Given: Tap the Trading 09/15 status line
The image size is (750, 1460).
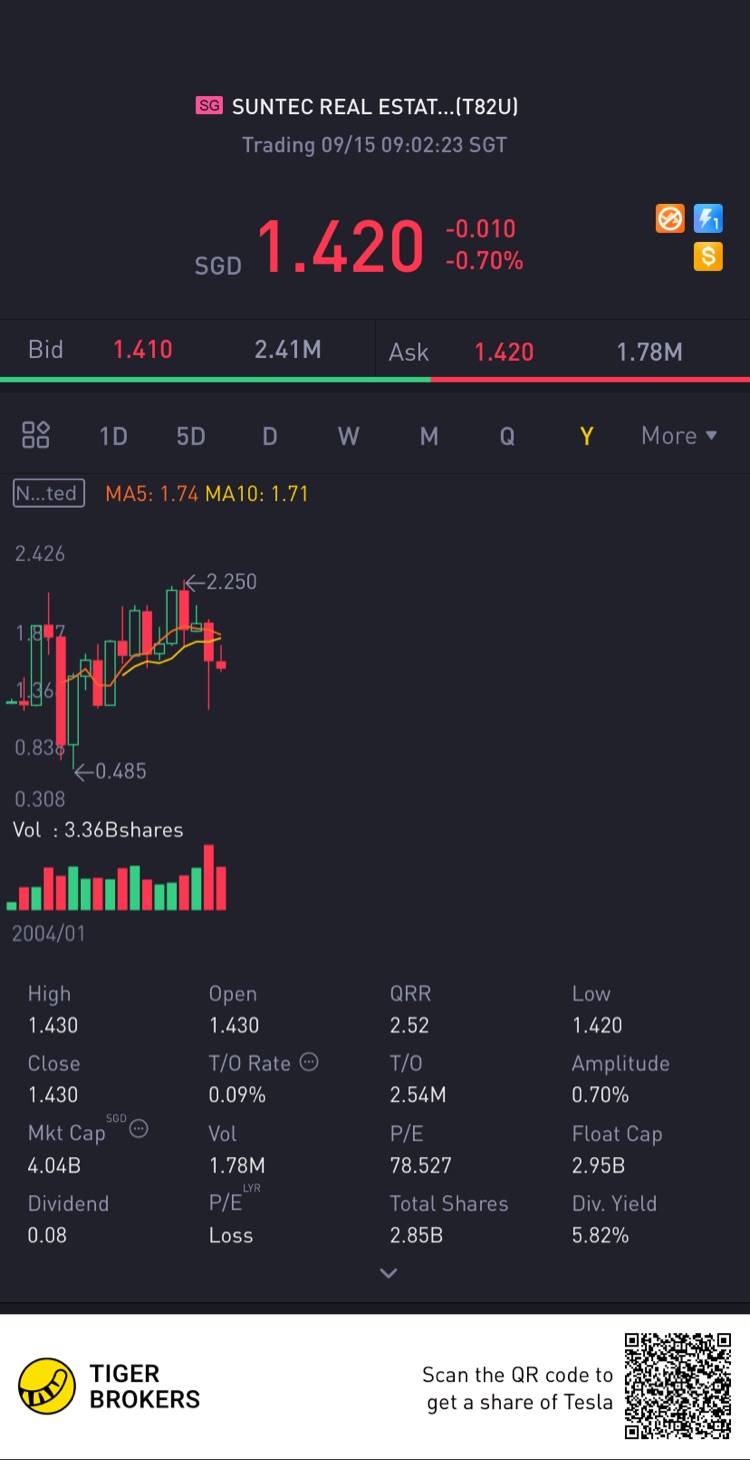Looking at the screenshot, I should point(375,145).
